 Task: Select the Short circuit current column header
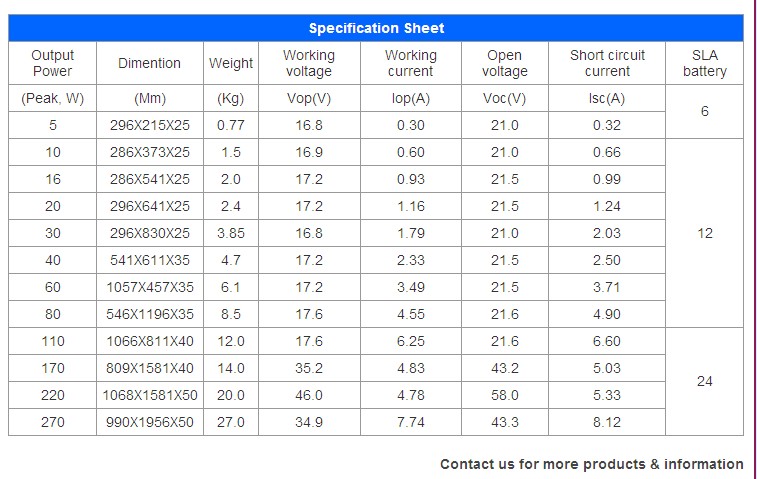[x=607, y=63]
